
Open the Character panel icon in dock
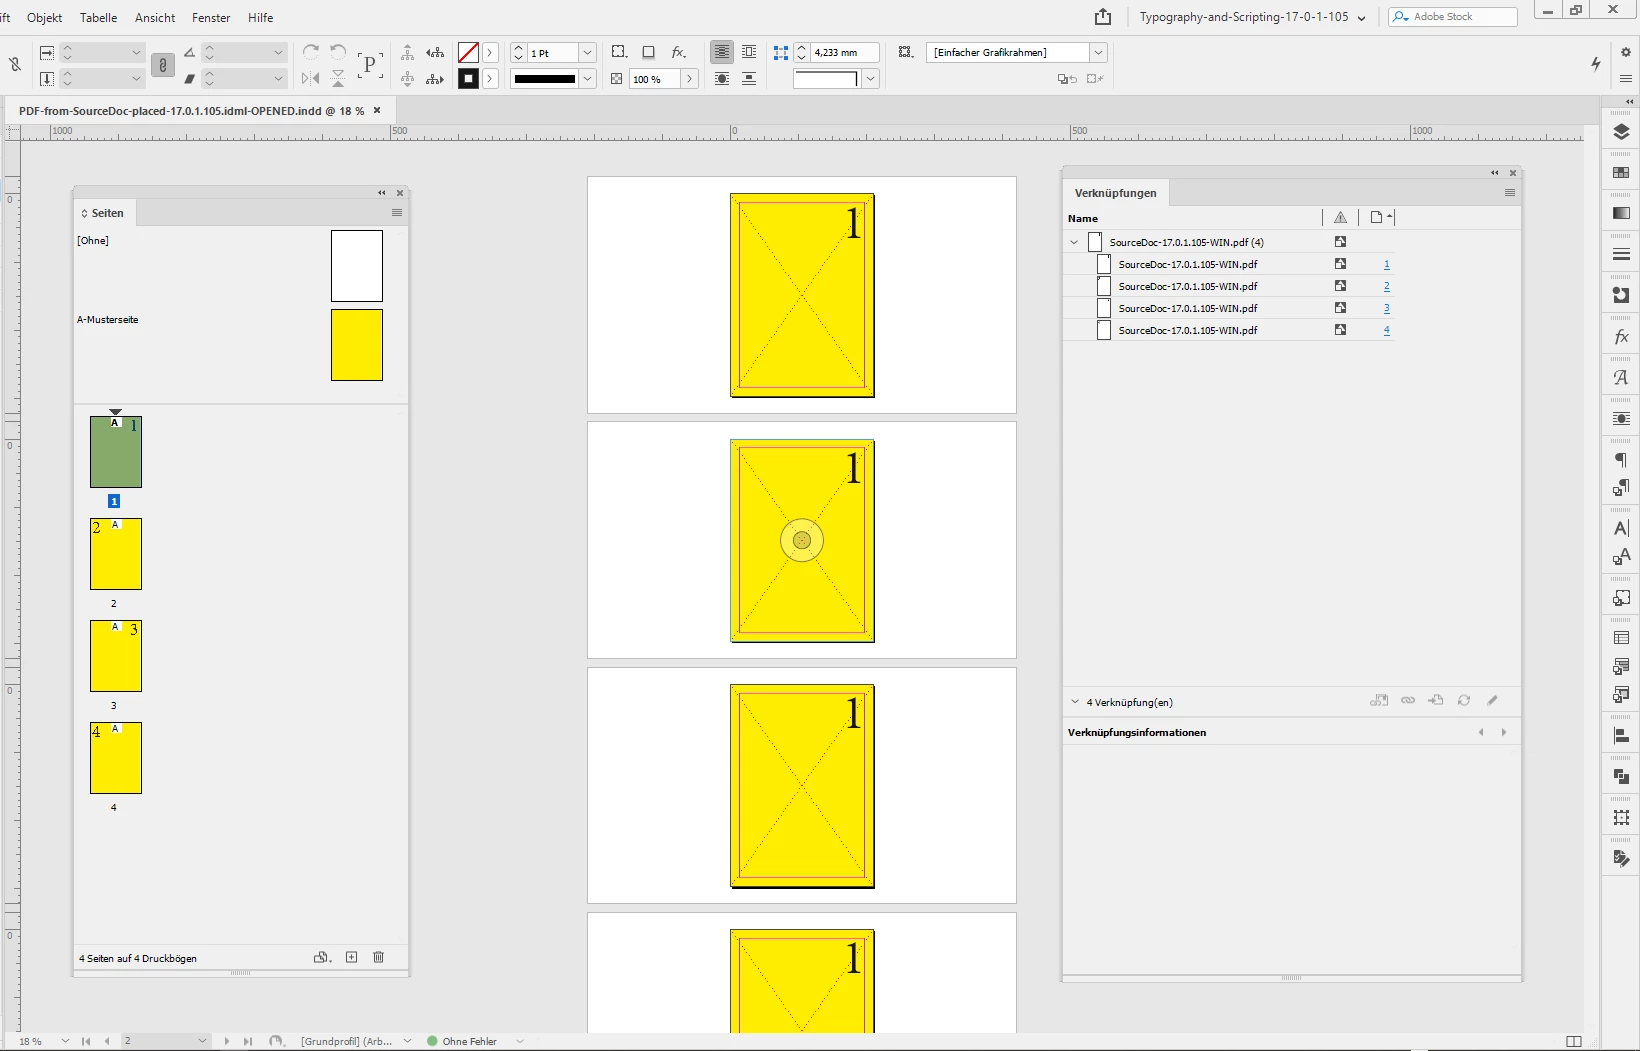pos(1621,528)
